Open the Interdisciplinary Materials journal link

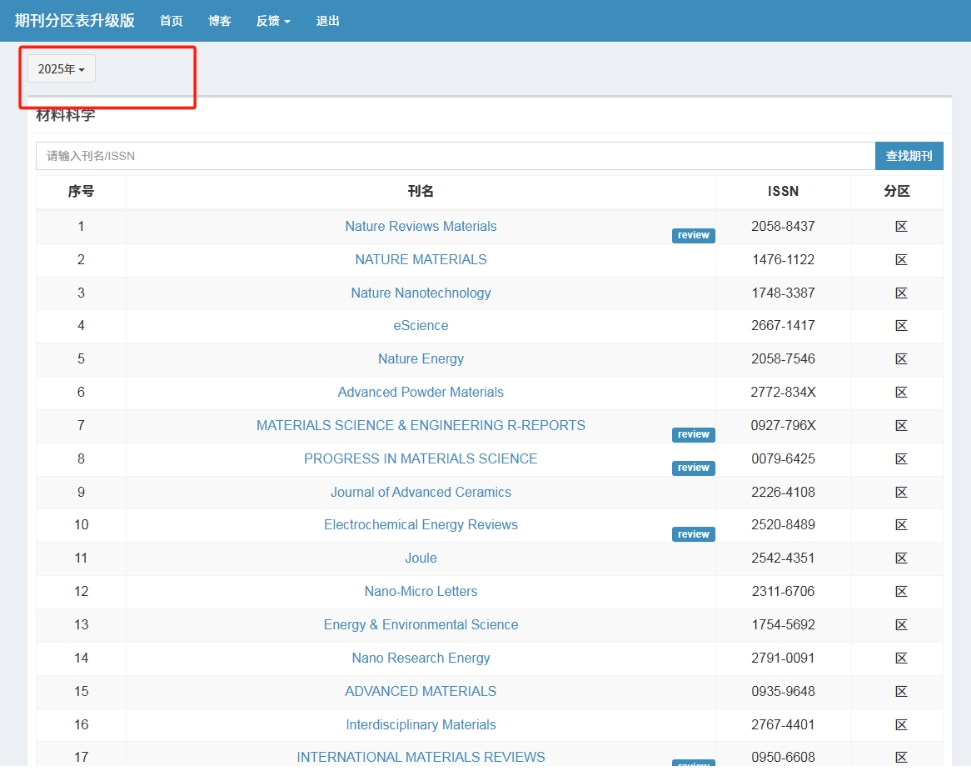(x=420, y=725)
